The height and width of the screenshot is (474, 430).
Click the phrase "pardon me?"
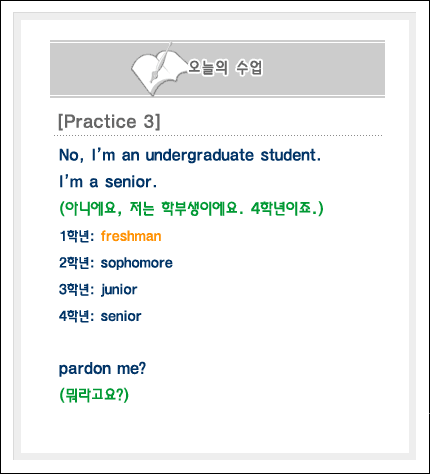click(102, 369)
